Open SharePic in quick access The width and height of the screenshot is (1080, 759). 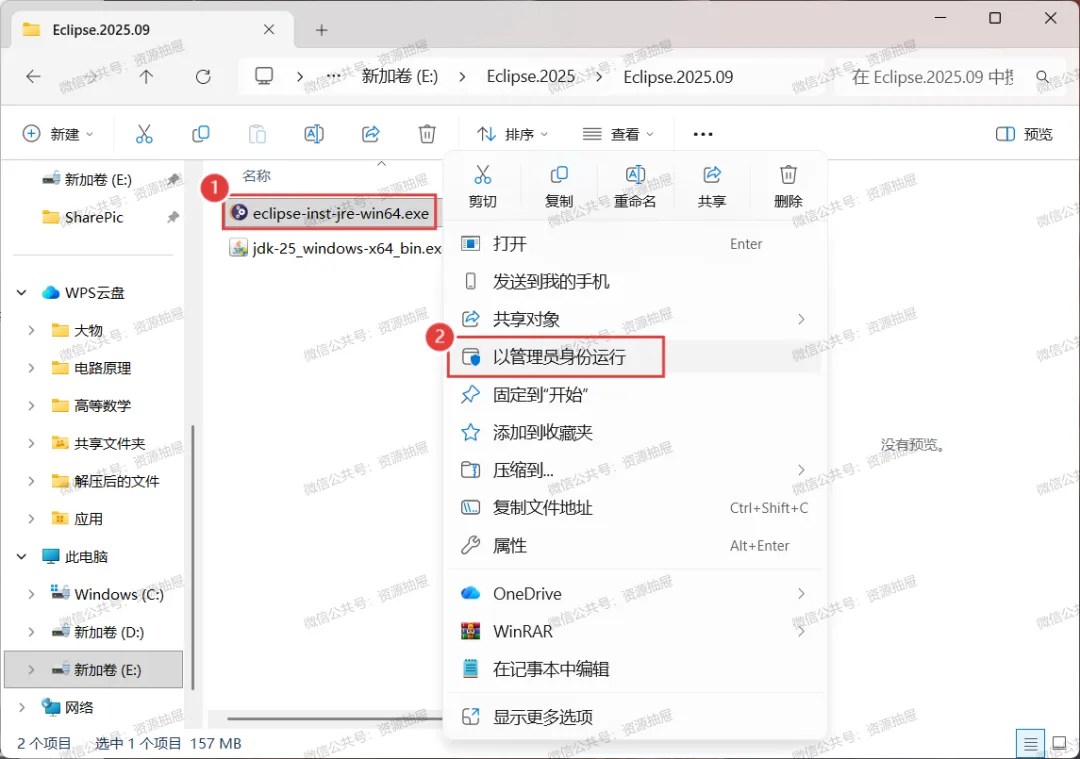(94, 218)
